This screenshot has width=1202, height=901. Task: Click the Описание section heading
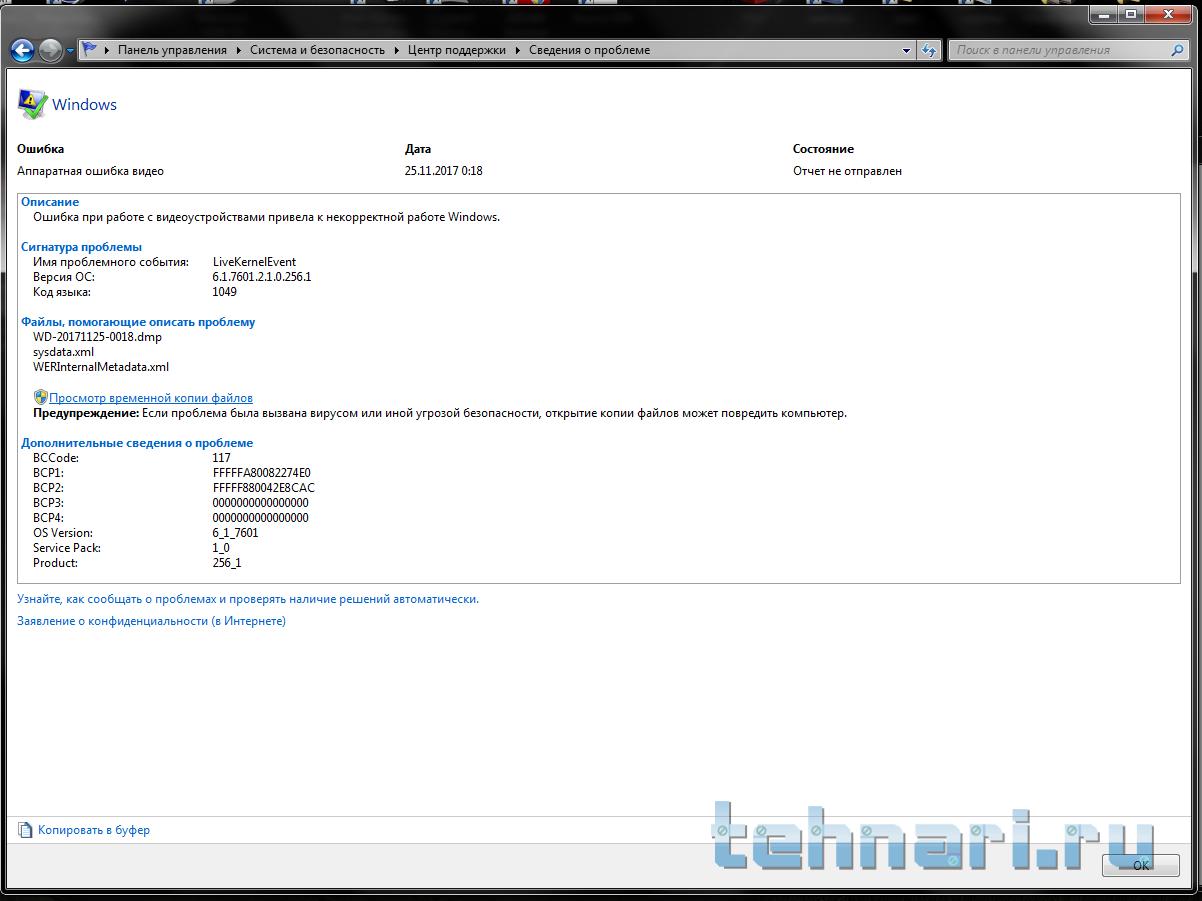click(50, 202)
